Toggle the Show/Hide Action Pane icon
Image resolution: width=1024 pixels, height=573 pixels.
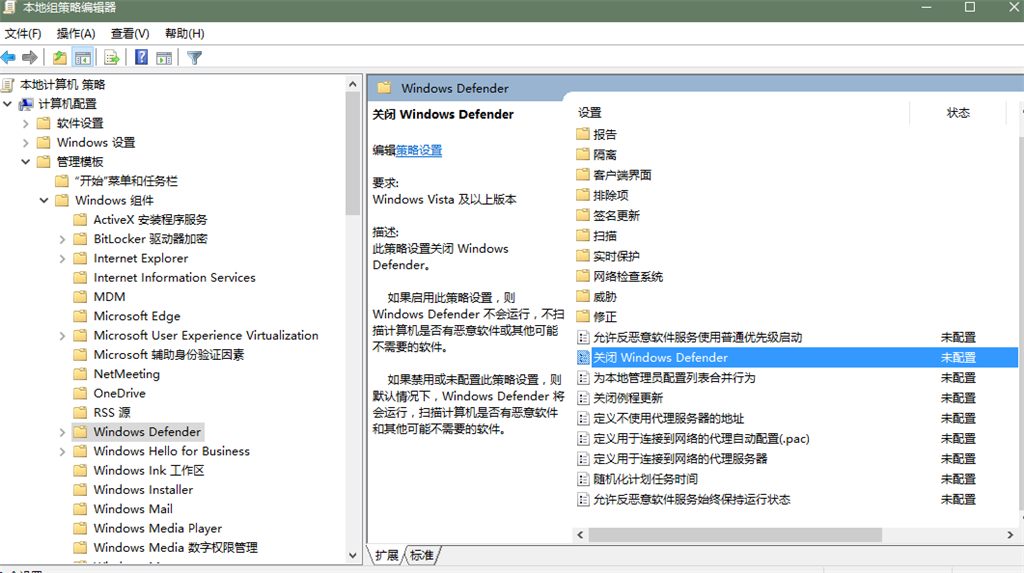coord(164,57)
